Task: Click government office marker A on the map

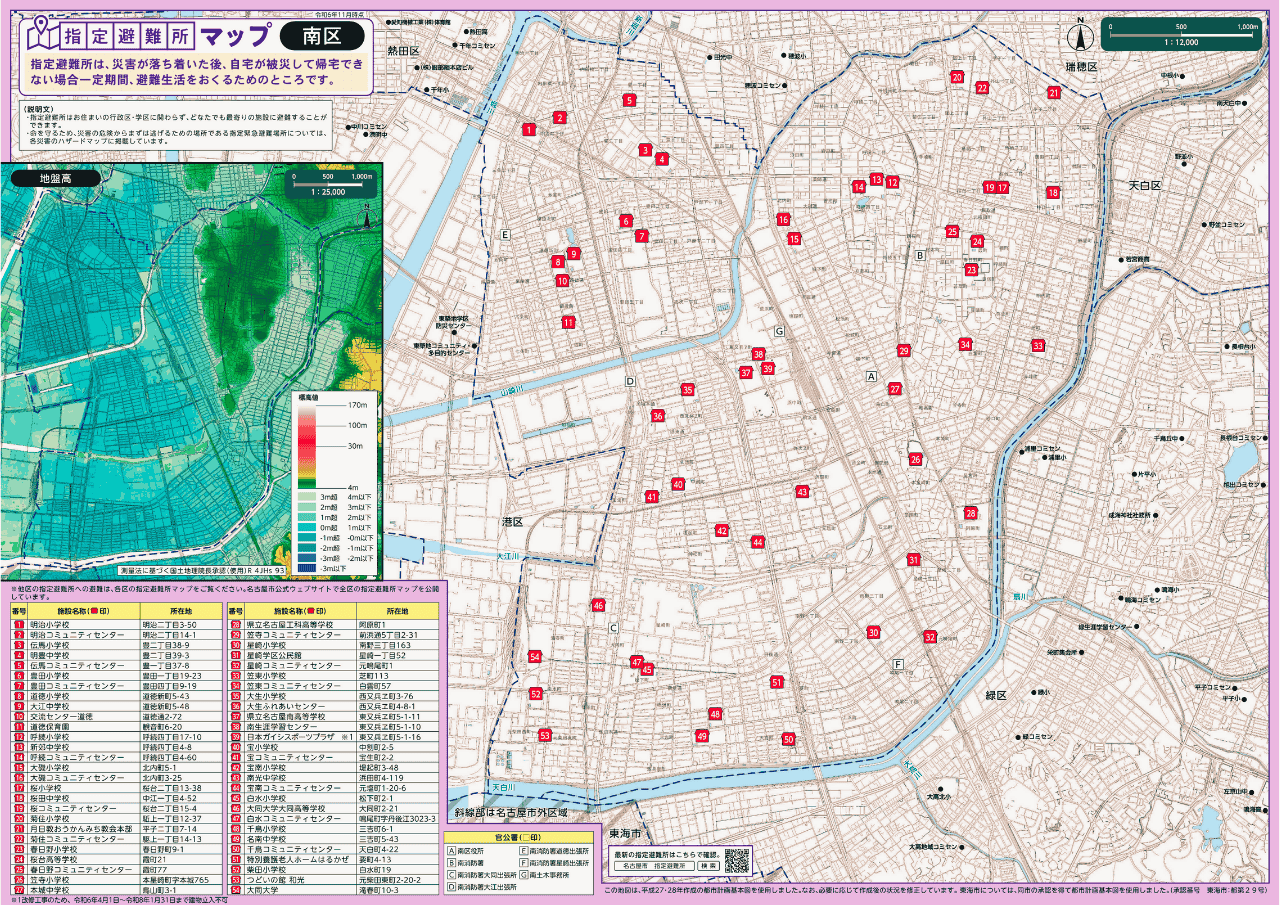Action: (x=871, y=377)
